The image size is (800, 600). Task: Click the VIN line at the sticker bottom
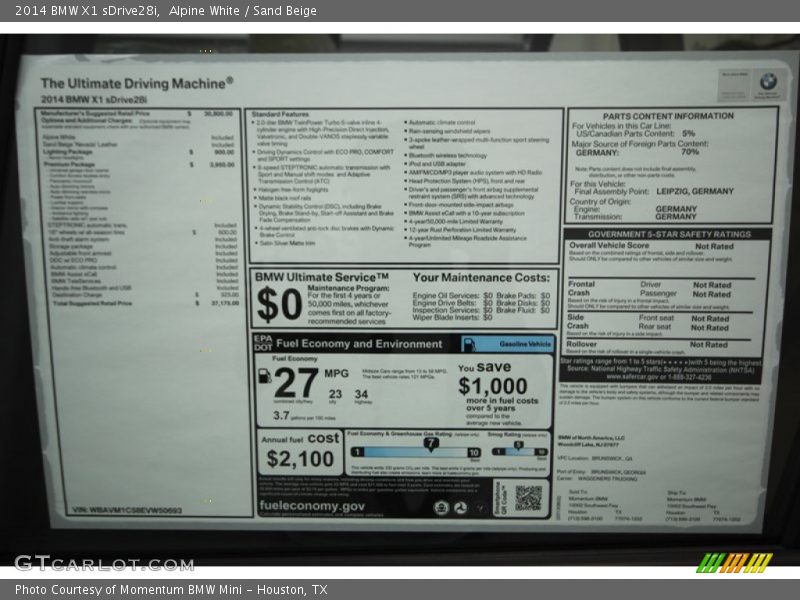(127, 510)
